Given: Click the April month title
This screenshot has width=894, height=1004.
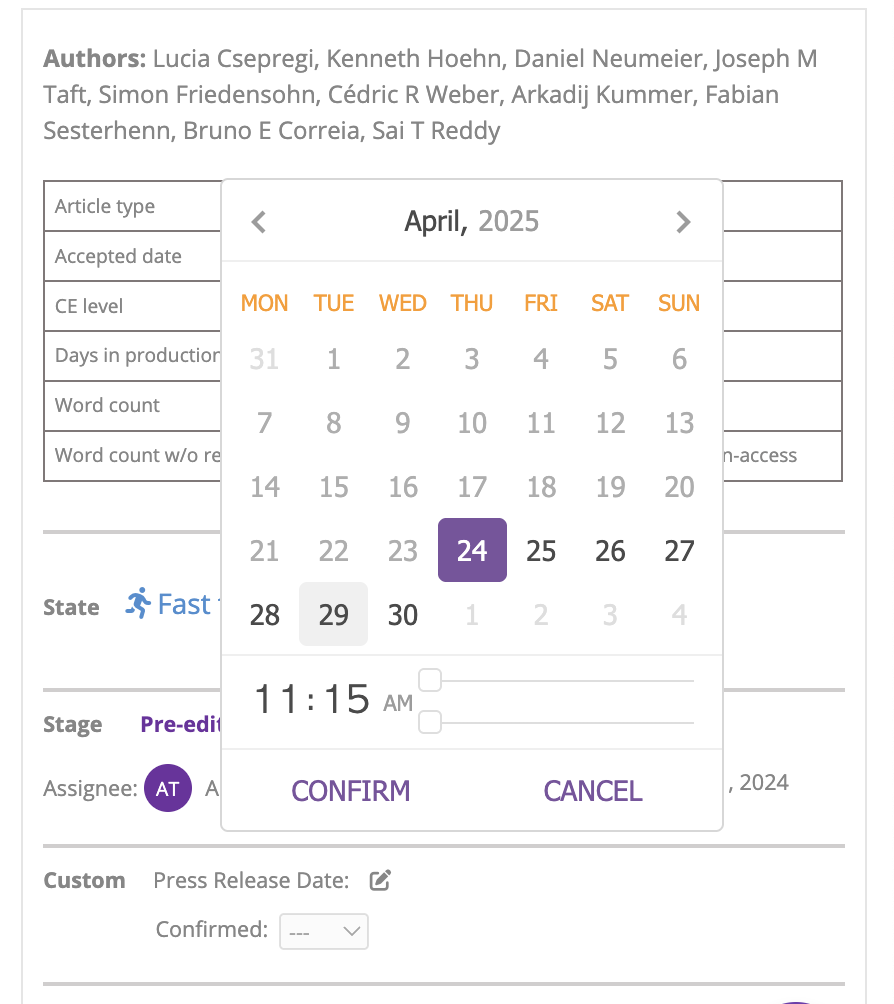Looking at the screenshot, I should point(435,221).
